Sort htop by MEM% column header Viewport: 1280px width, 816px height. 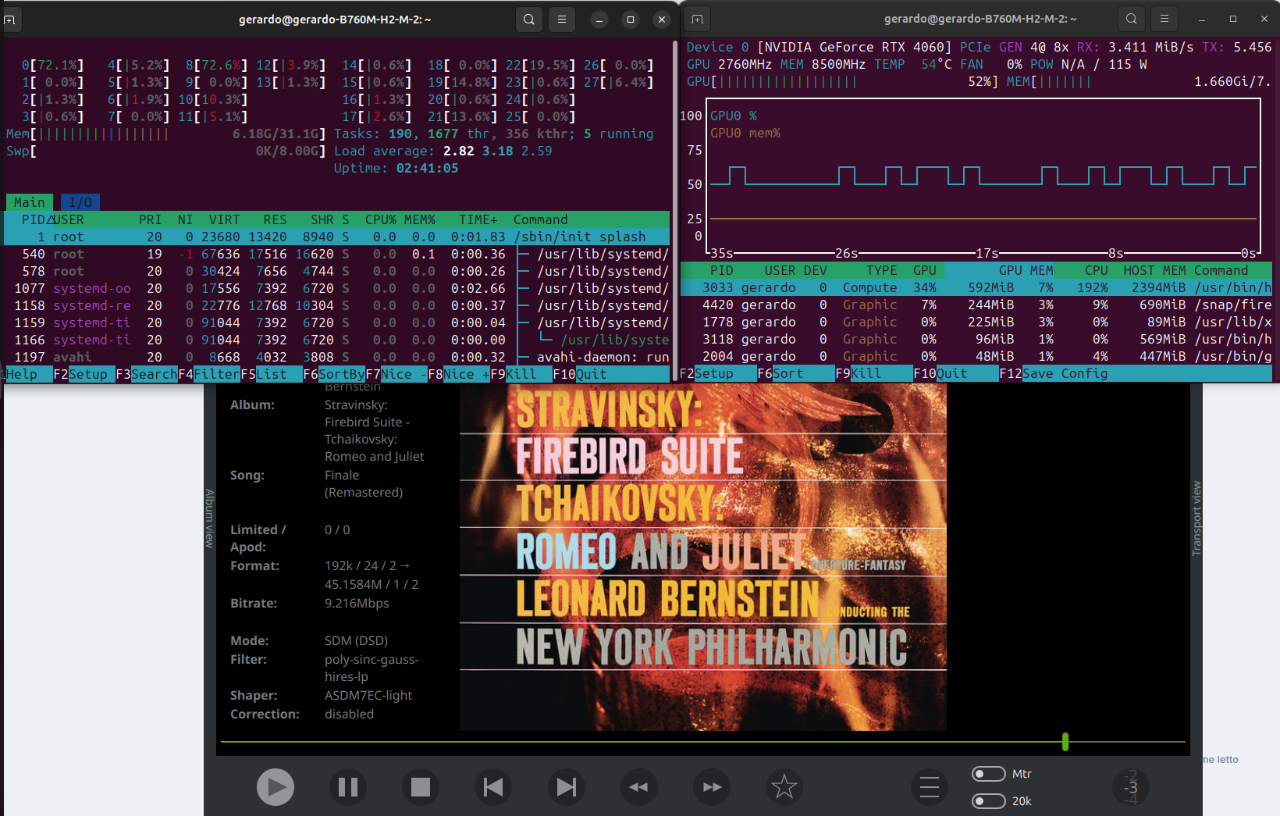[419, 220]
